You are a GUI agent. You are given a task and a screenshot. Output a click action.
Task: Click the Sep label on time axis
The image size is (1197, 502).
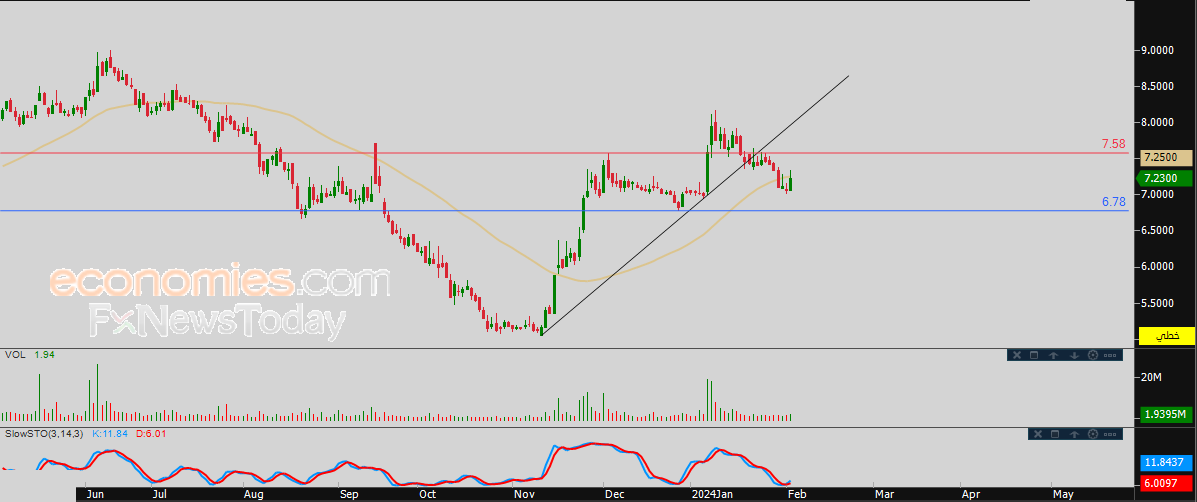(x=349, y=494)
